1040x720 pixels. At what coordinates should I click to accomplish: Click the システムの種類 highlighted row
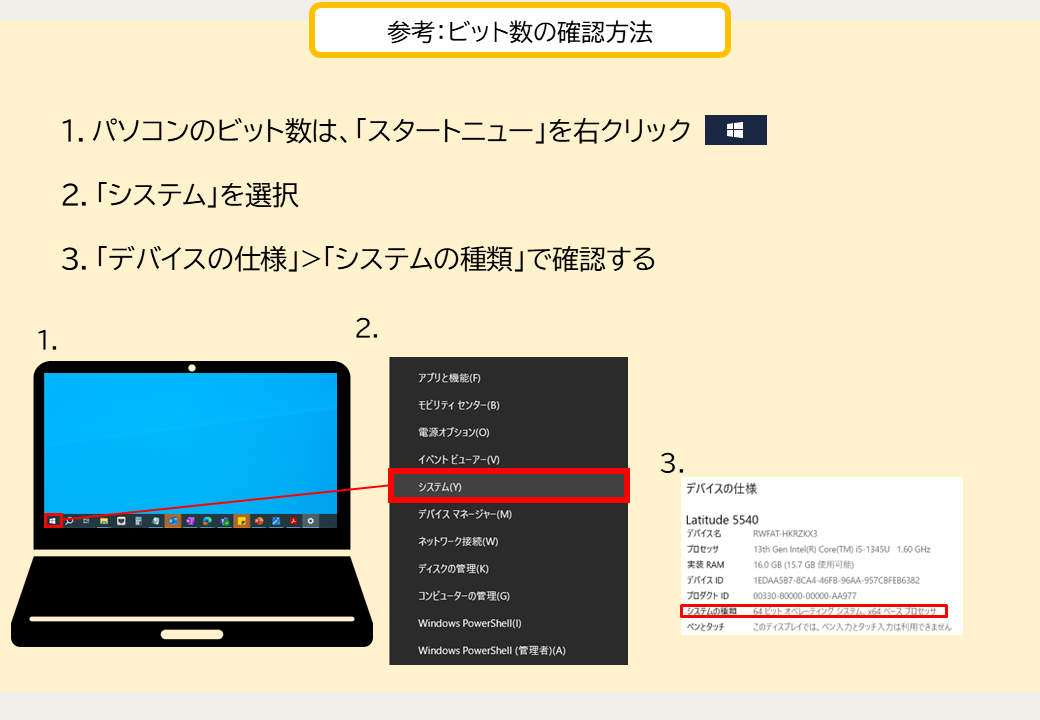814,611
